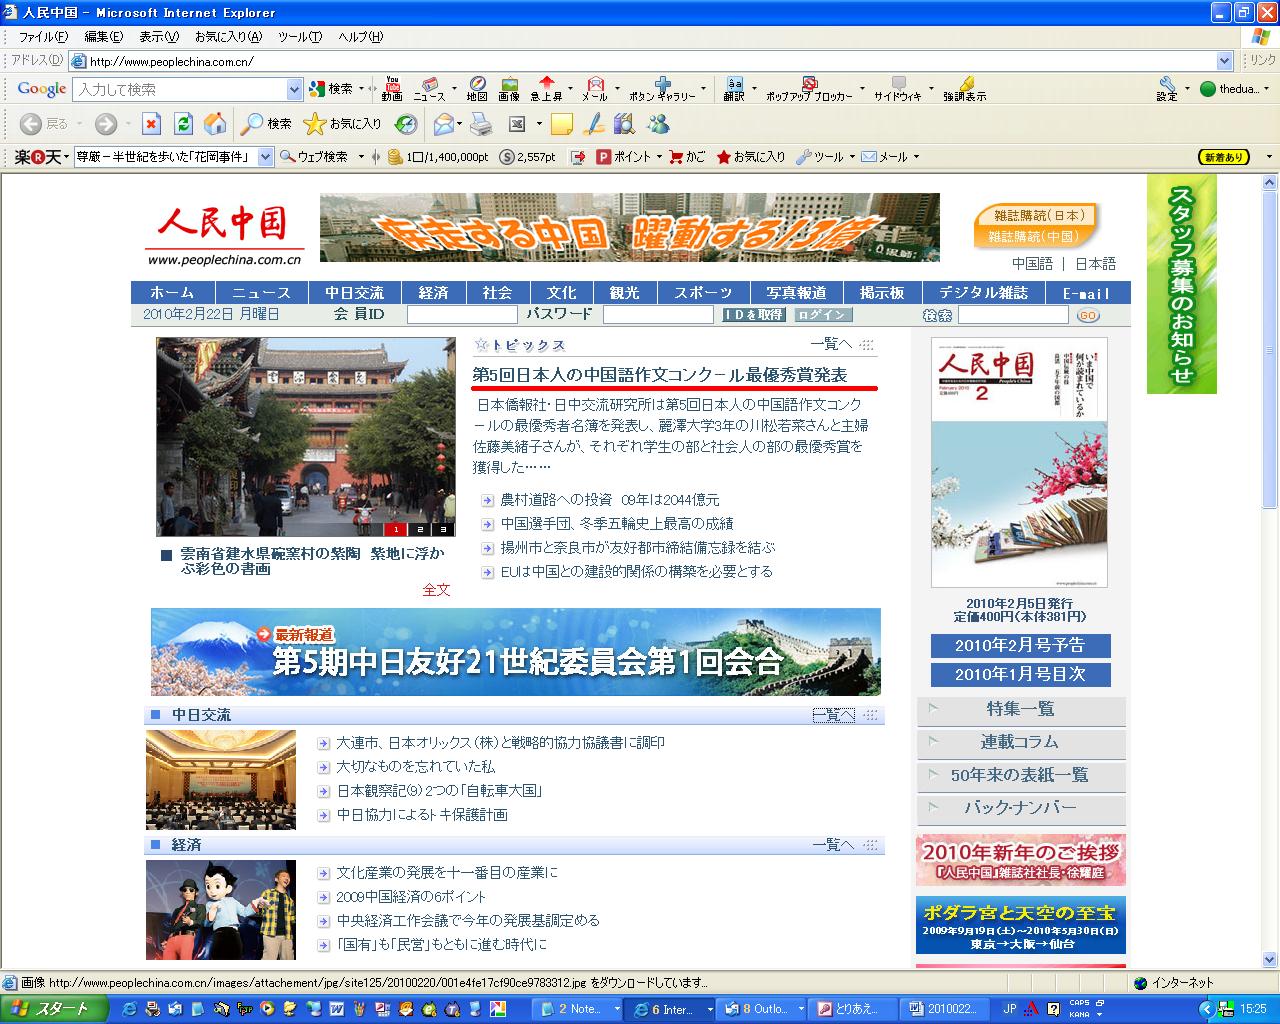This screenshot has width=1280, height=1024.
Task: Click 雑誌購読(日本) subscription button
Action: click(x=1038, y=215)
